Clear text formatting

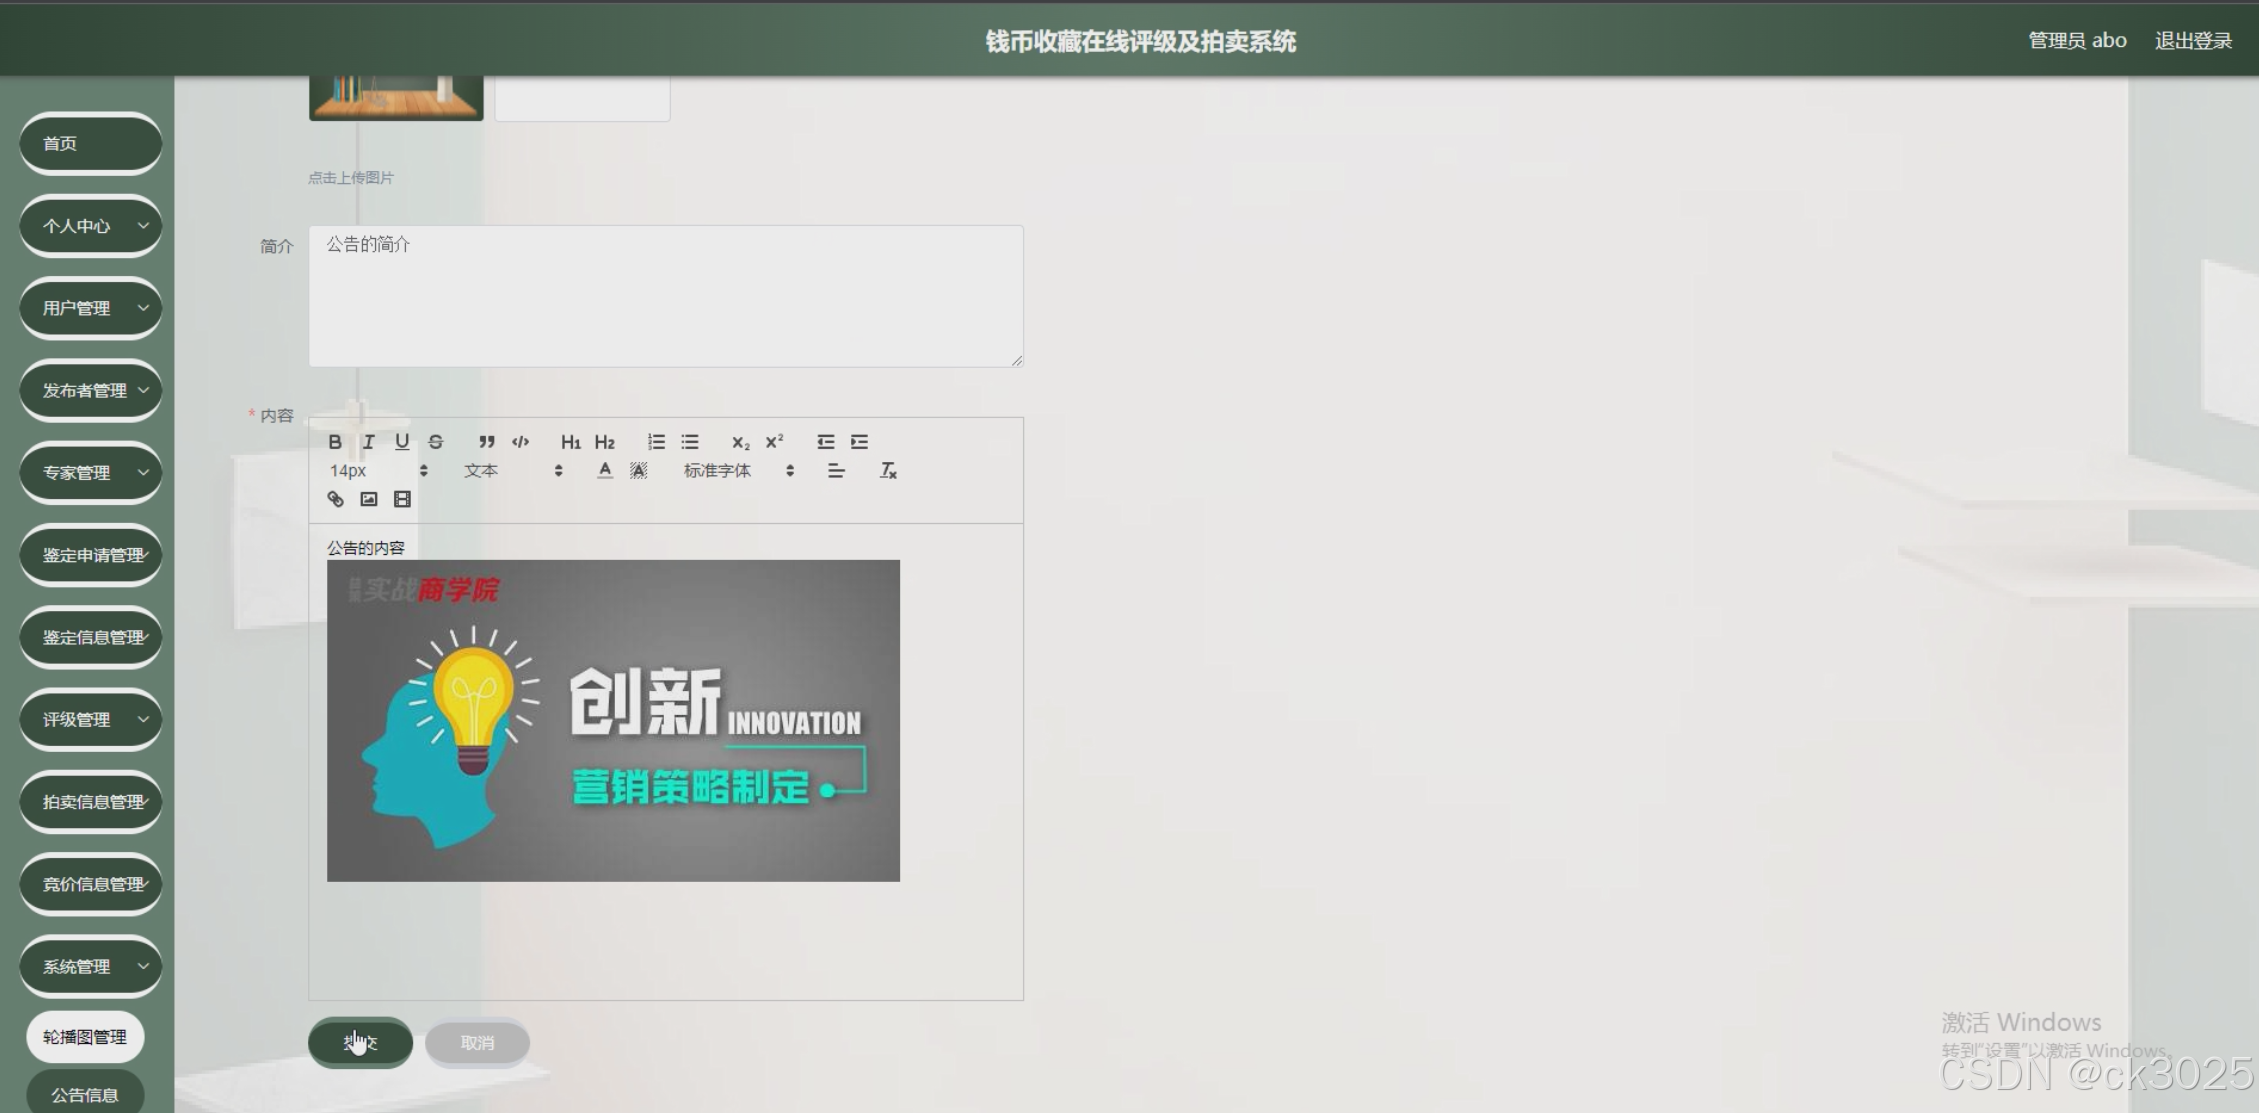pos(888,471)
